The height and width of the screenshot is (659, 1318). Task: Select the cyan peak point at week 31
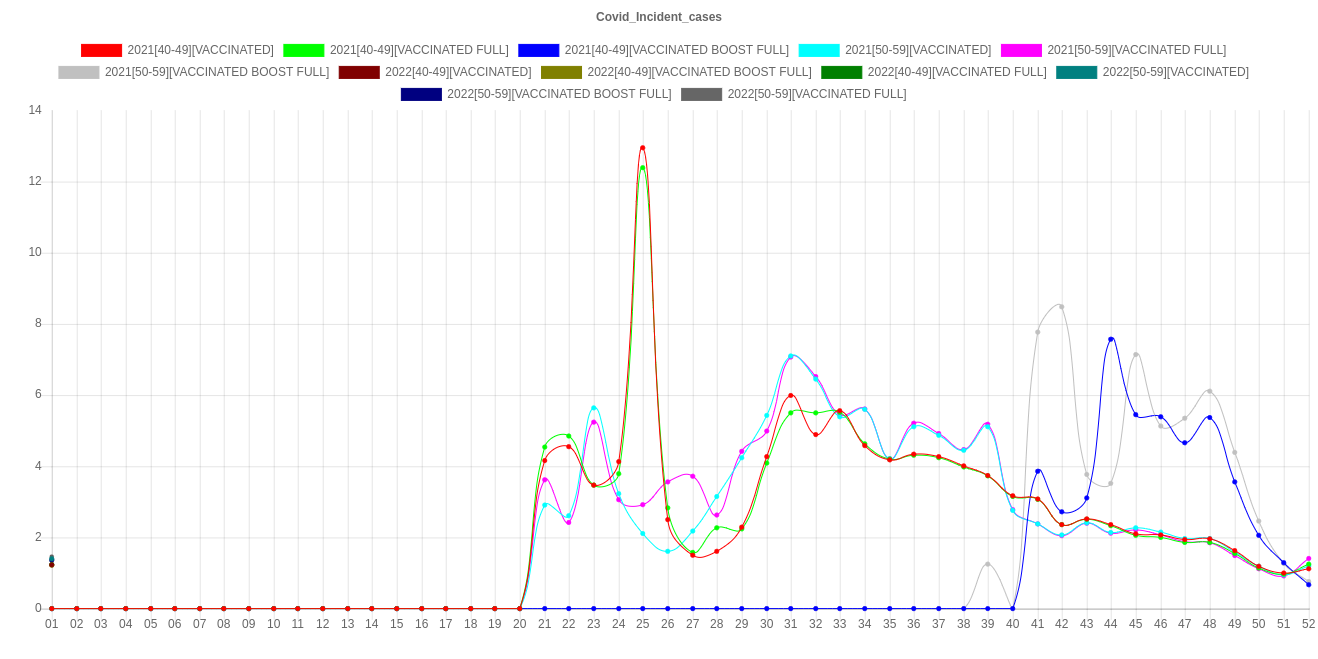point(791,356)
